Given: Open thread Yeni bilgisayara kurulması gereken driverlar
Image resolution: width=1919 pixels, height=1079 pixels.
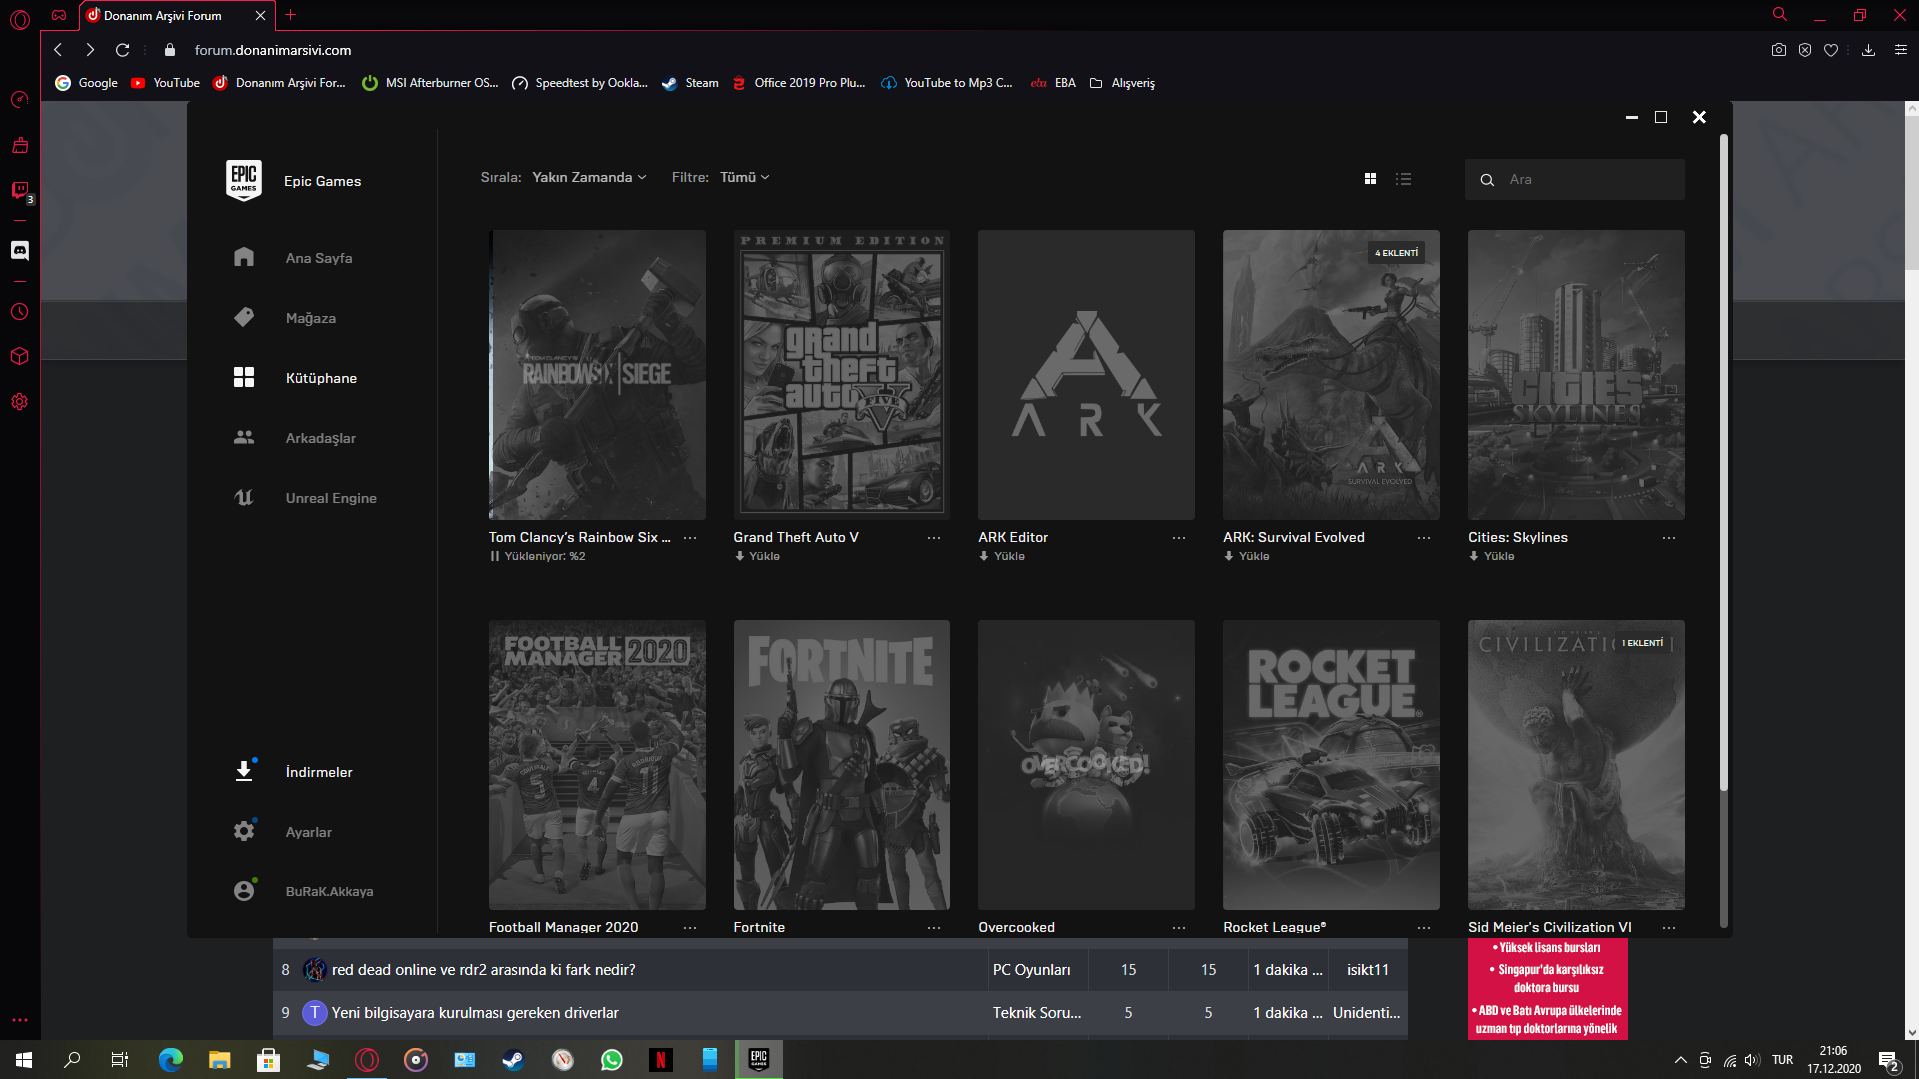Looking at the screenshot, I should pos(475,1013).
